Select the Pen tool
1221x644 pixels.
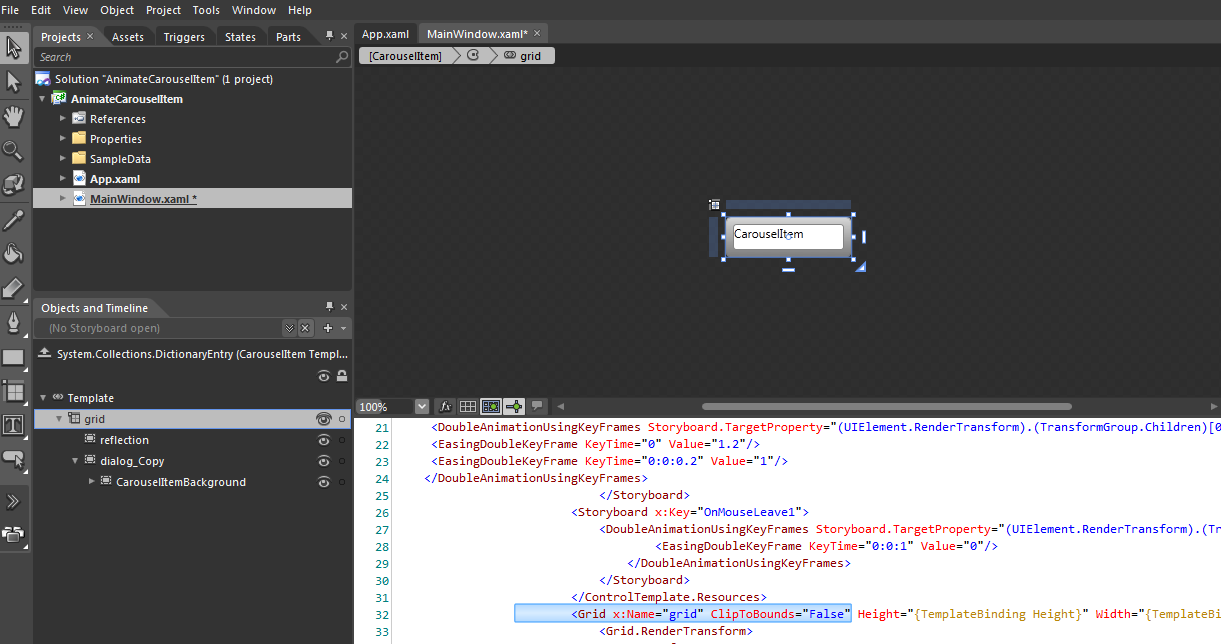point(14,322)
